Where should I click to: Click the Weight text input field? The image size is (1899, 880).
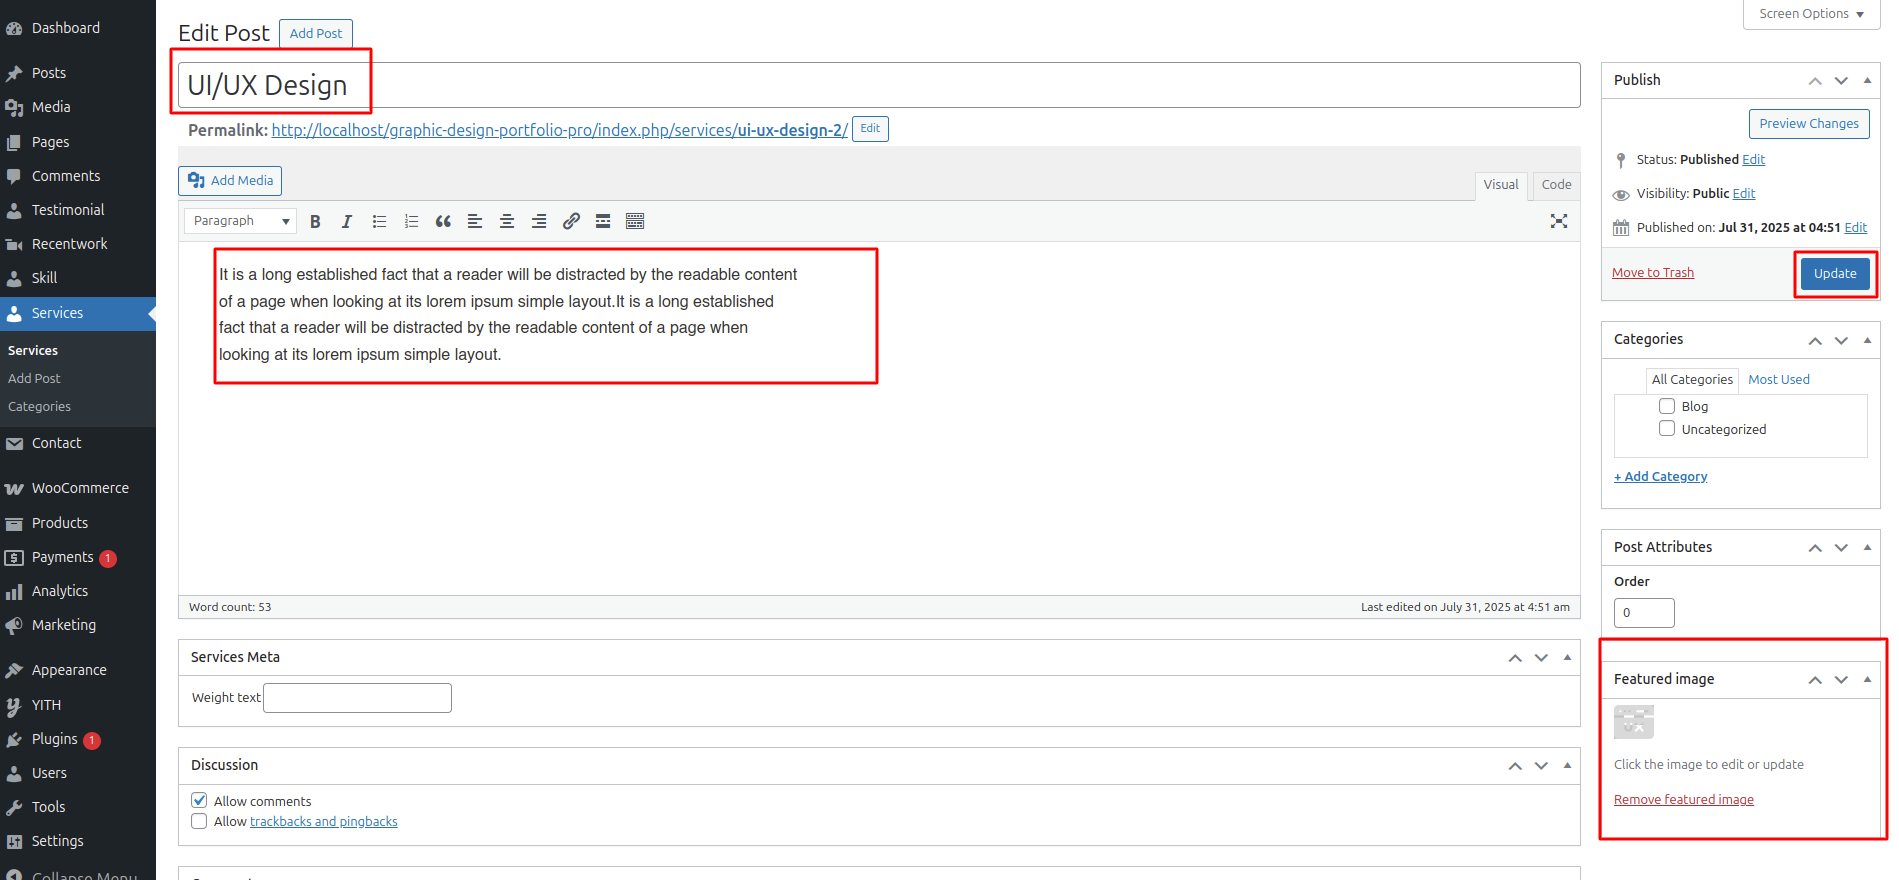(x=357, y=698)
